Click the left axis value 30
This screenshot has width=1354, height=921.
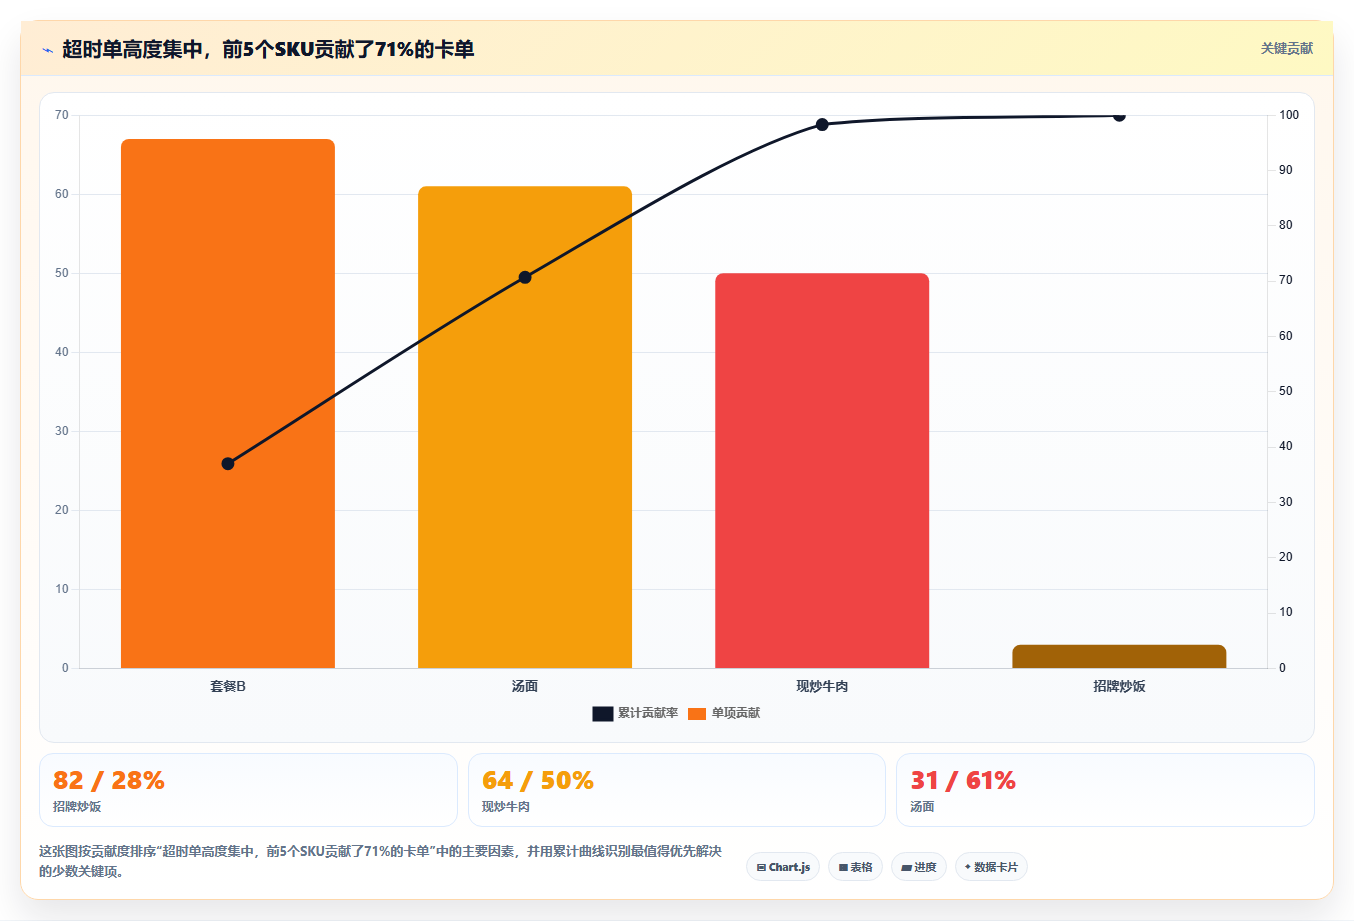pyautogui.click(x=62, y=431)
